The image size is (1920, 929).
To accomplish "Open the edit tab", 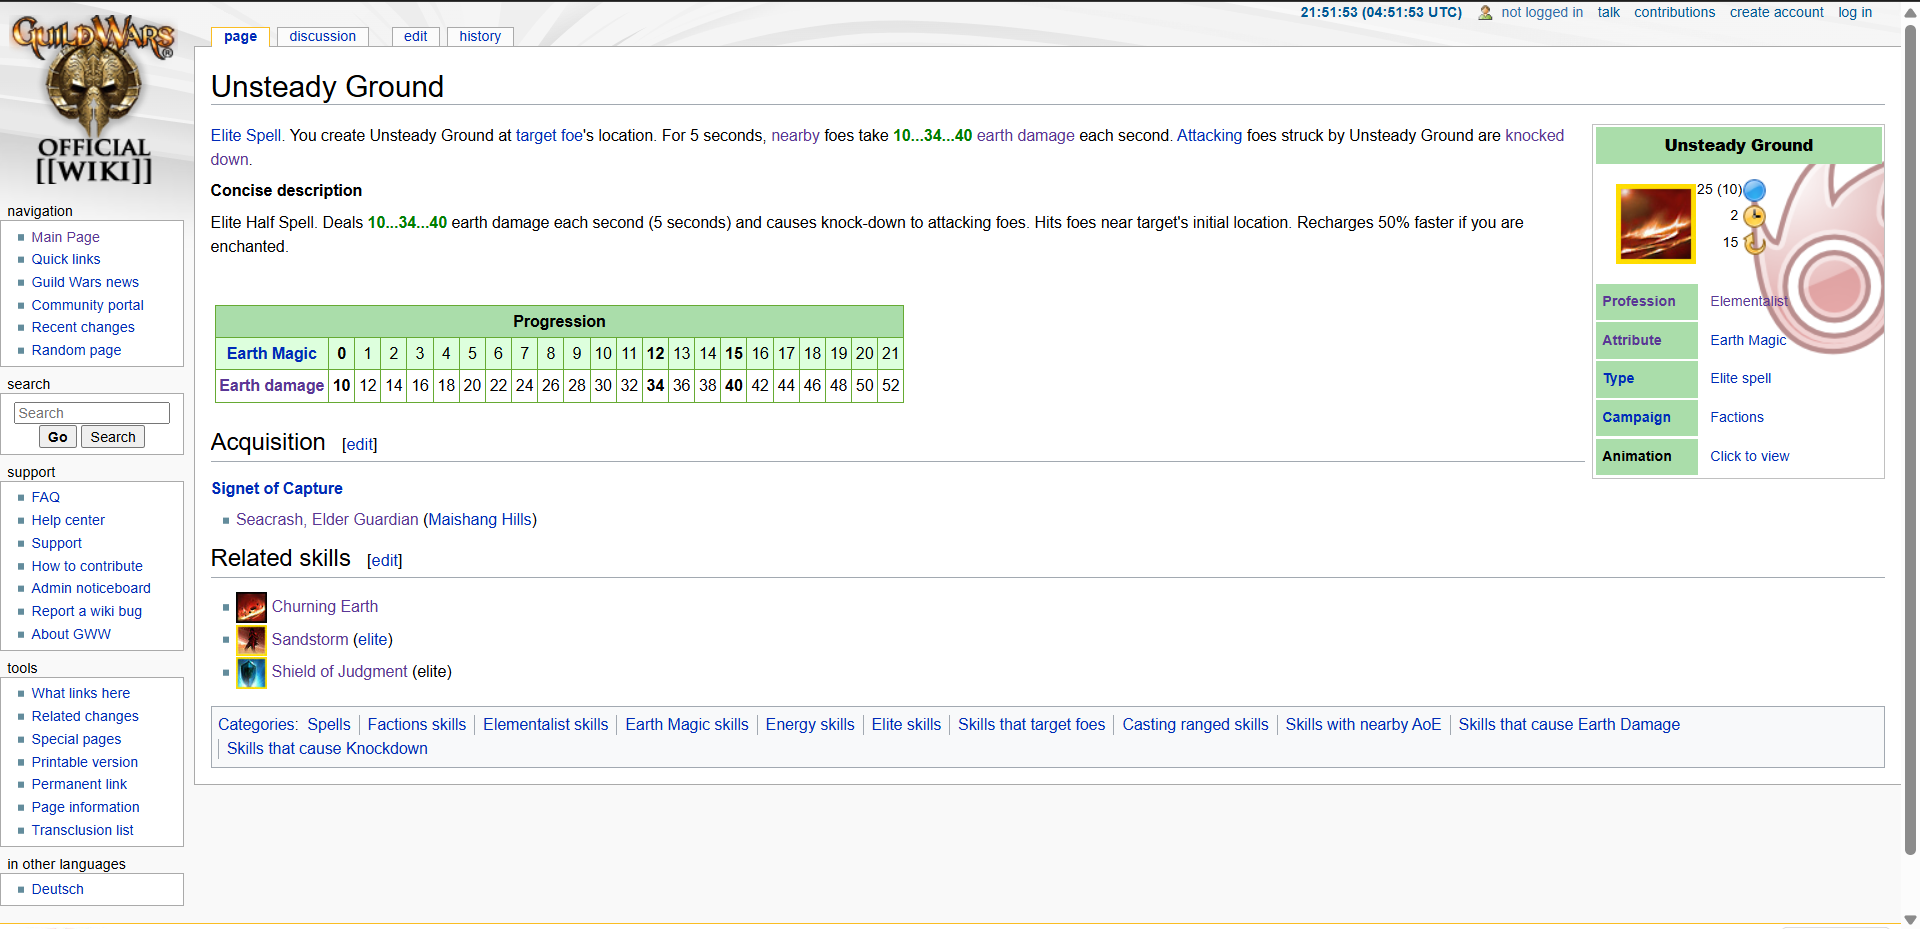I will (x=415, y=36).
